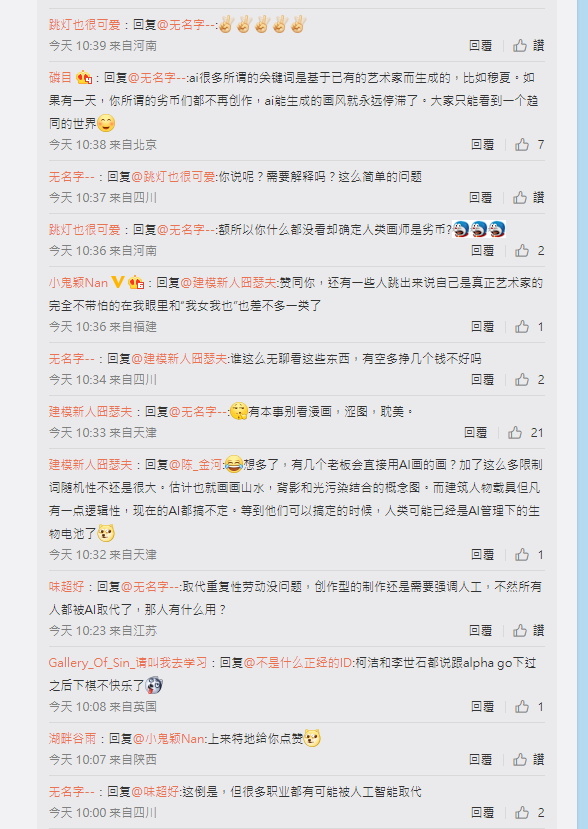Like 湖畔谷雨's 10:07 comment
This screenshot has height=829, width=588.
529,759
